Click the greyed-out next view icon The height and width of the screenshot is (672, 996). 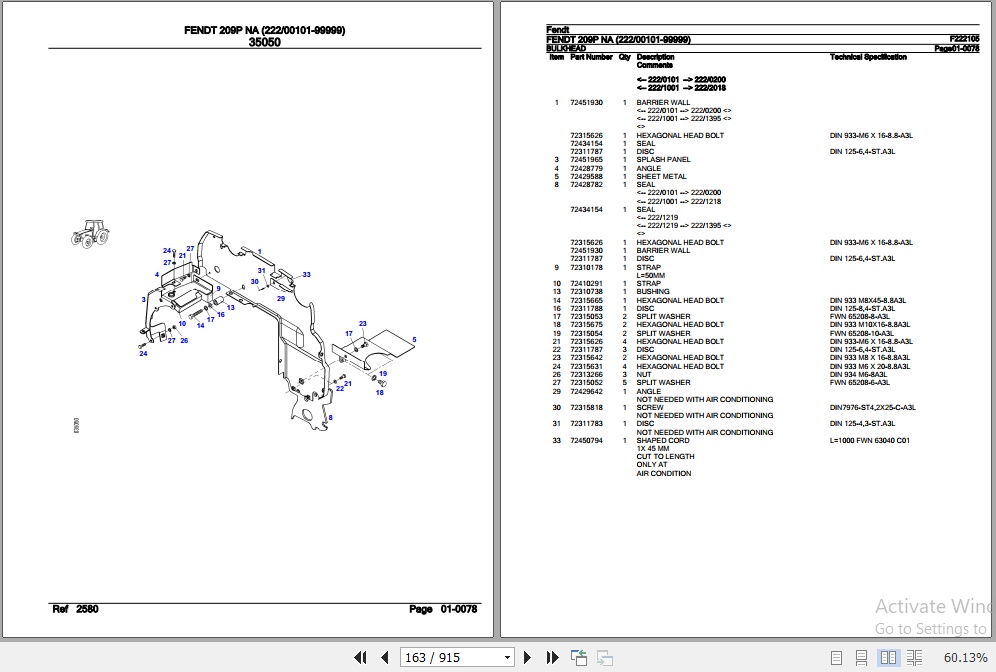tap(605, 657)
